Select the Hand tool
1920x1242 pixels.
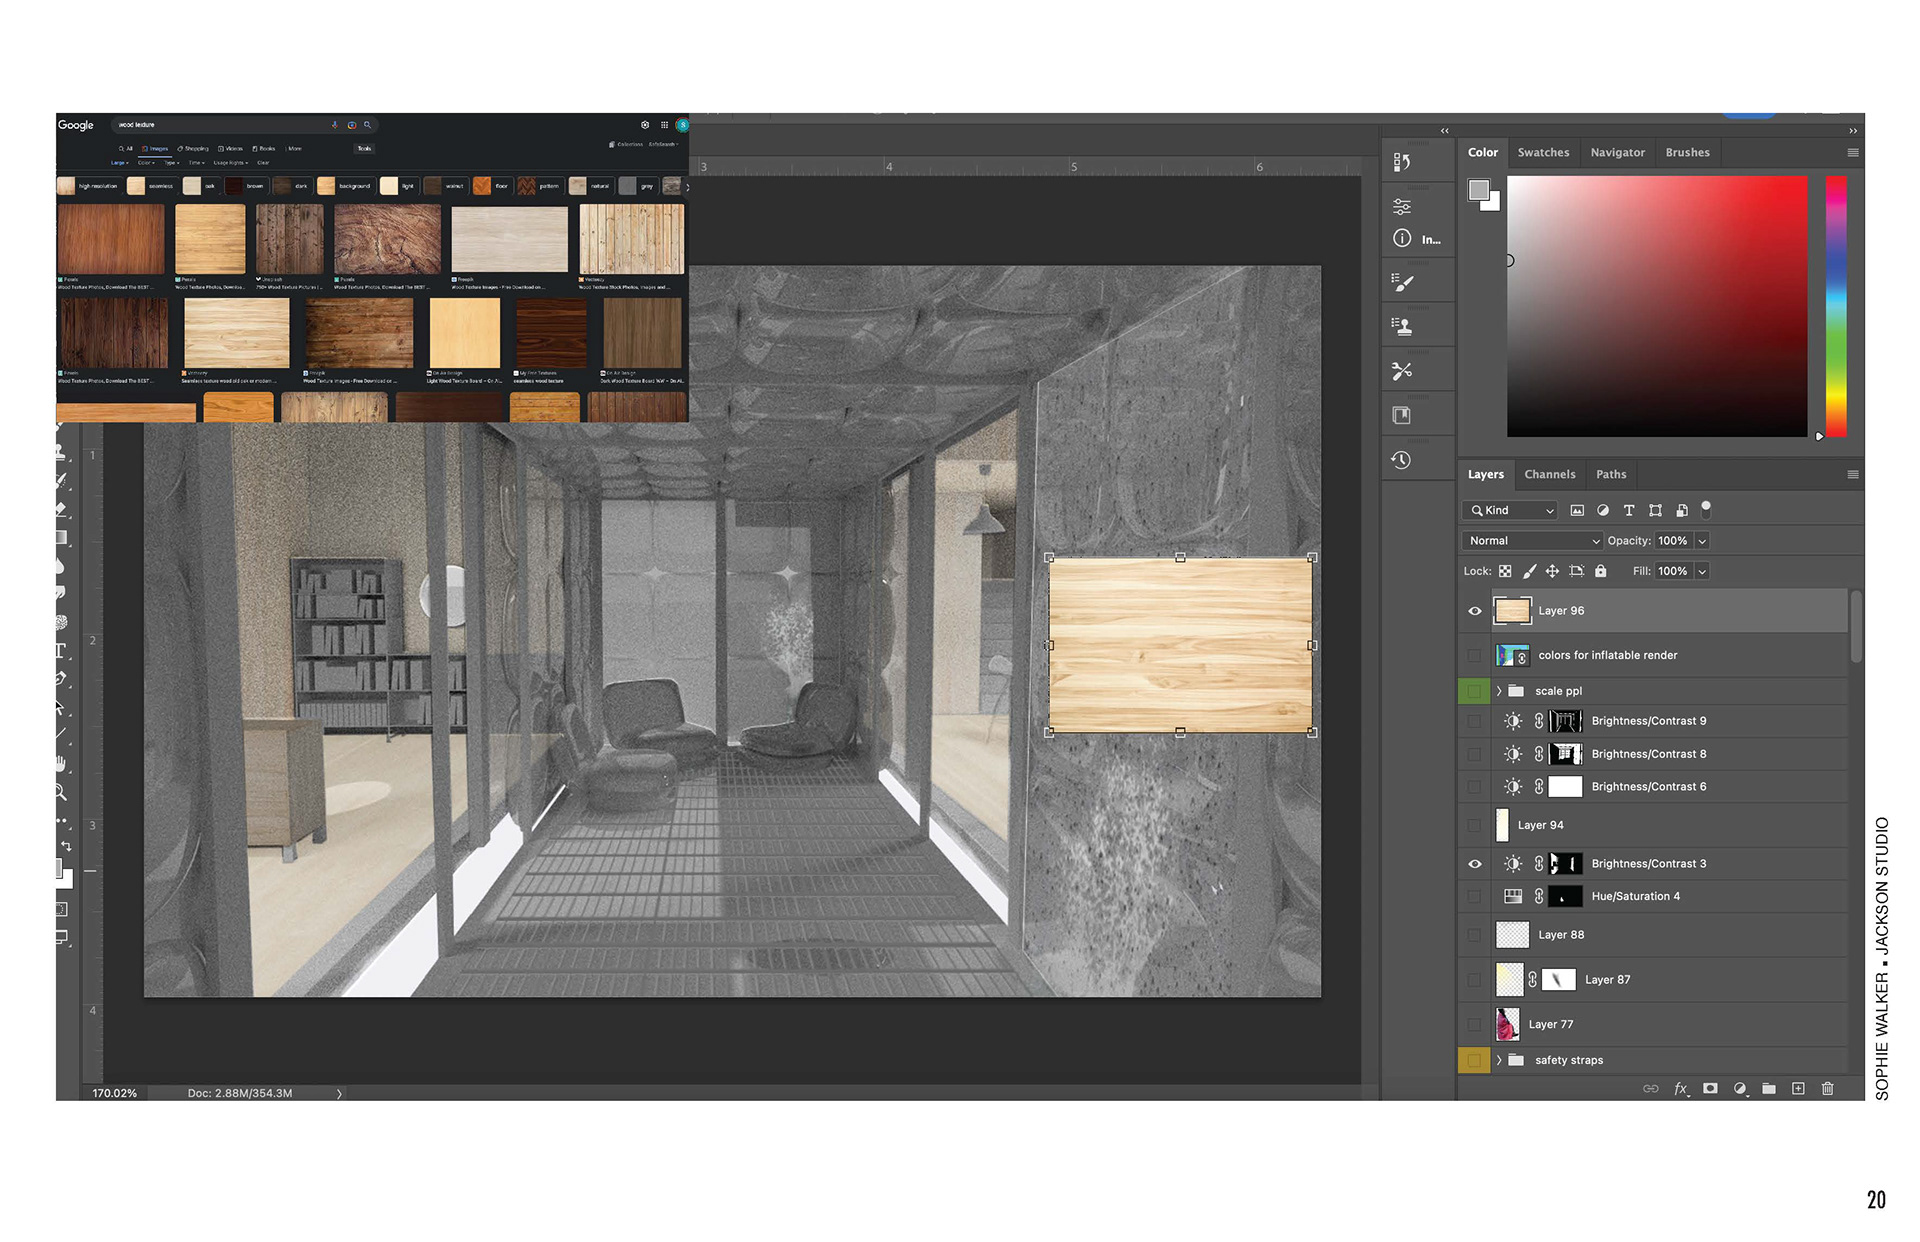(61, 764)
